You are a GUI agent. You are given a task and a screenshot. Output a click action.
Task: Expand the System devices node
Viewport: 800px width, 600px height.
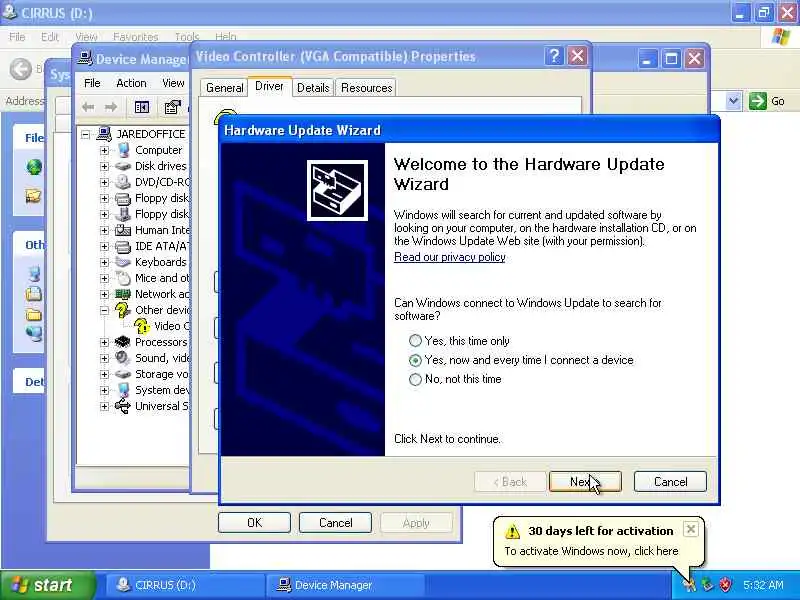(x=104, y=390)
